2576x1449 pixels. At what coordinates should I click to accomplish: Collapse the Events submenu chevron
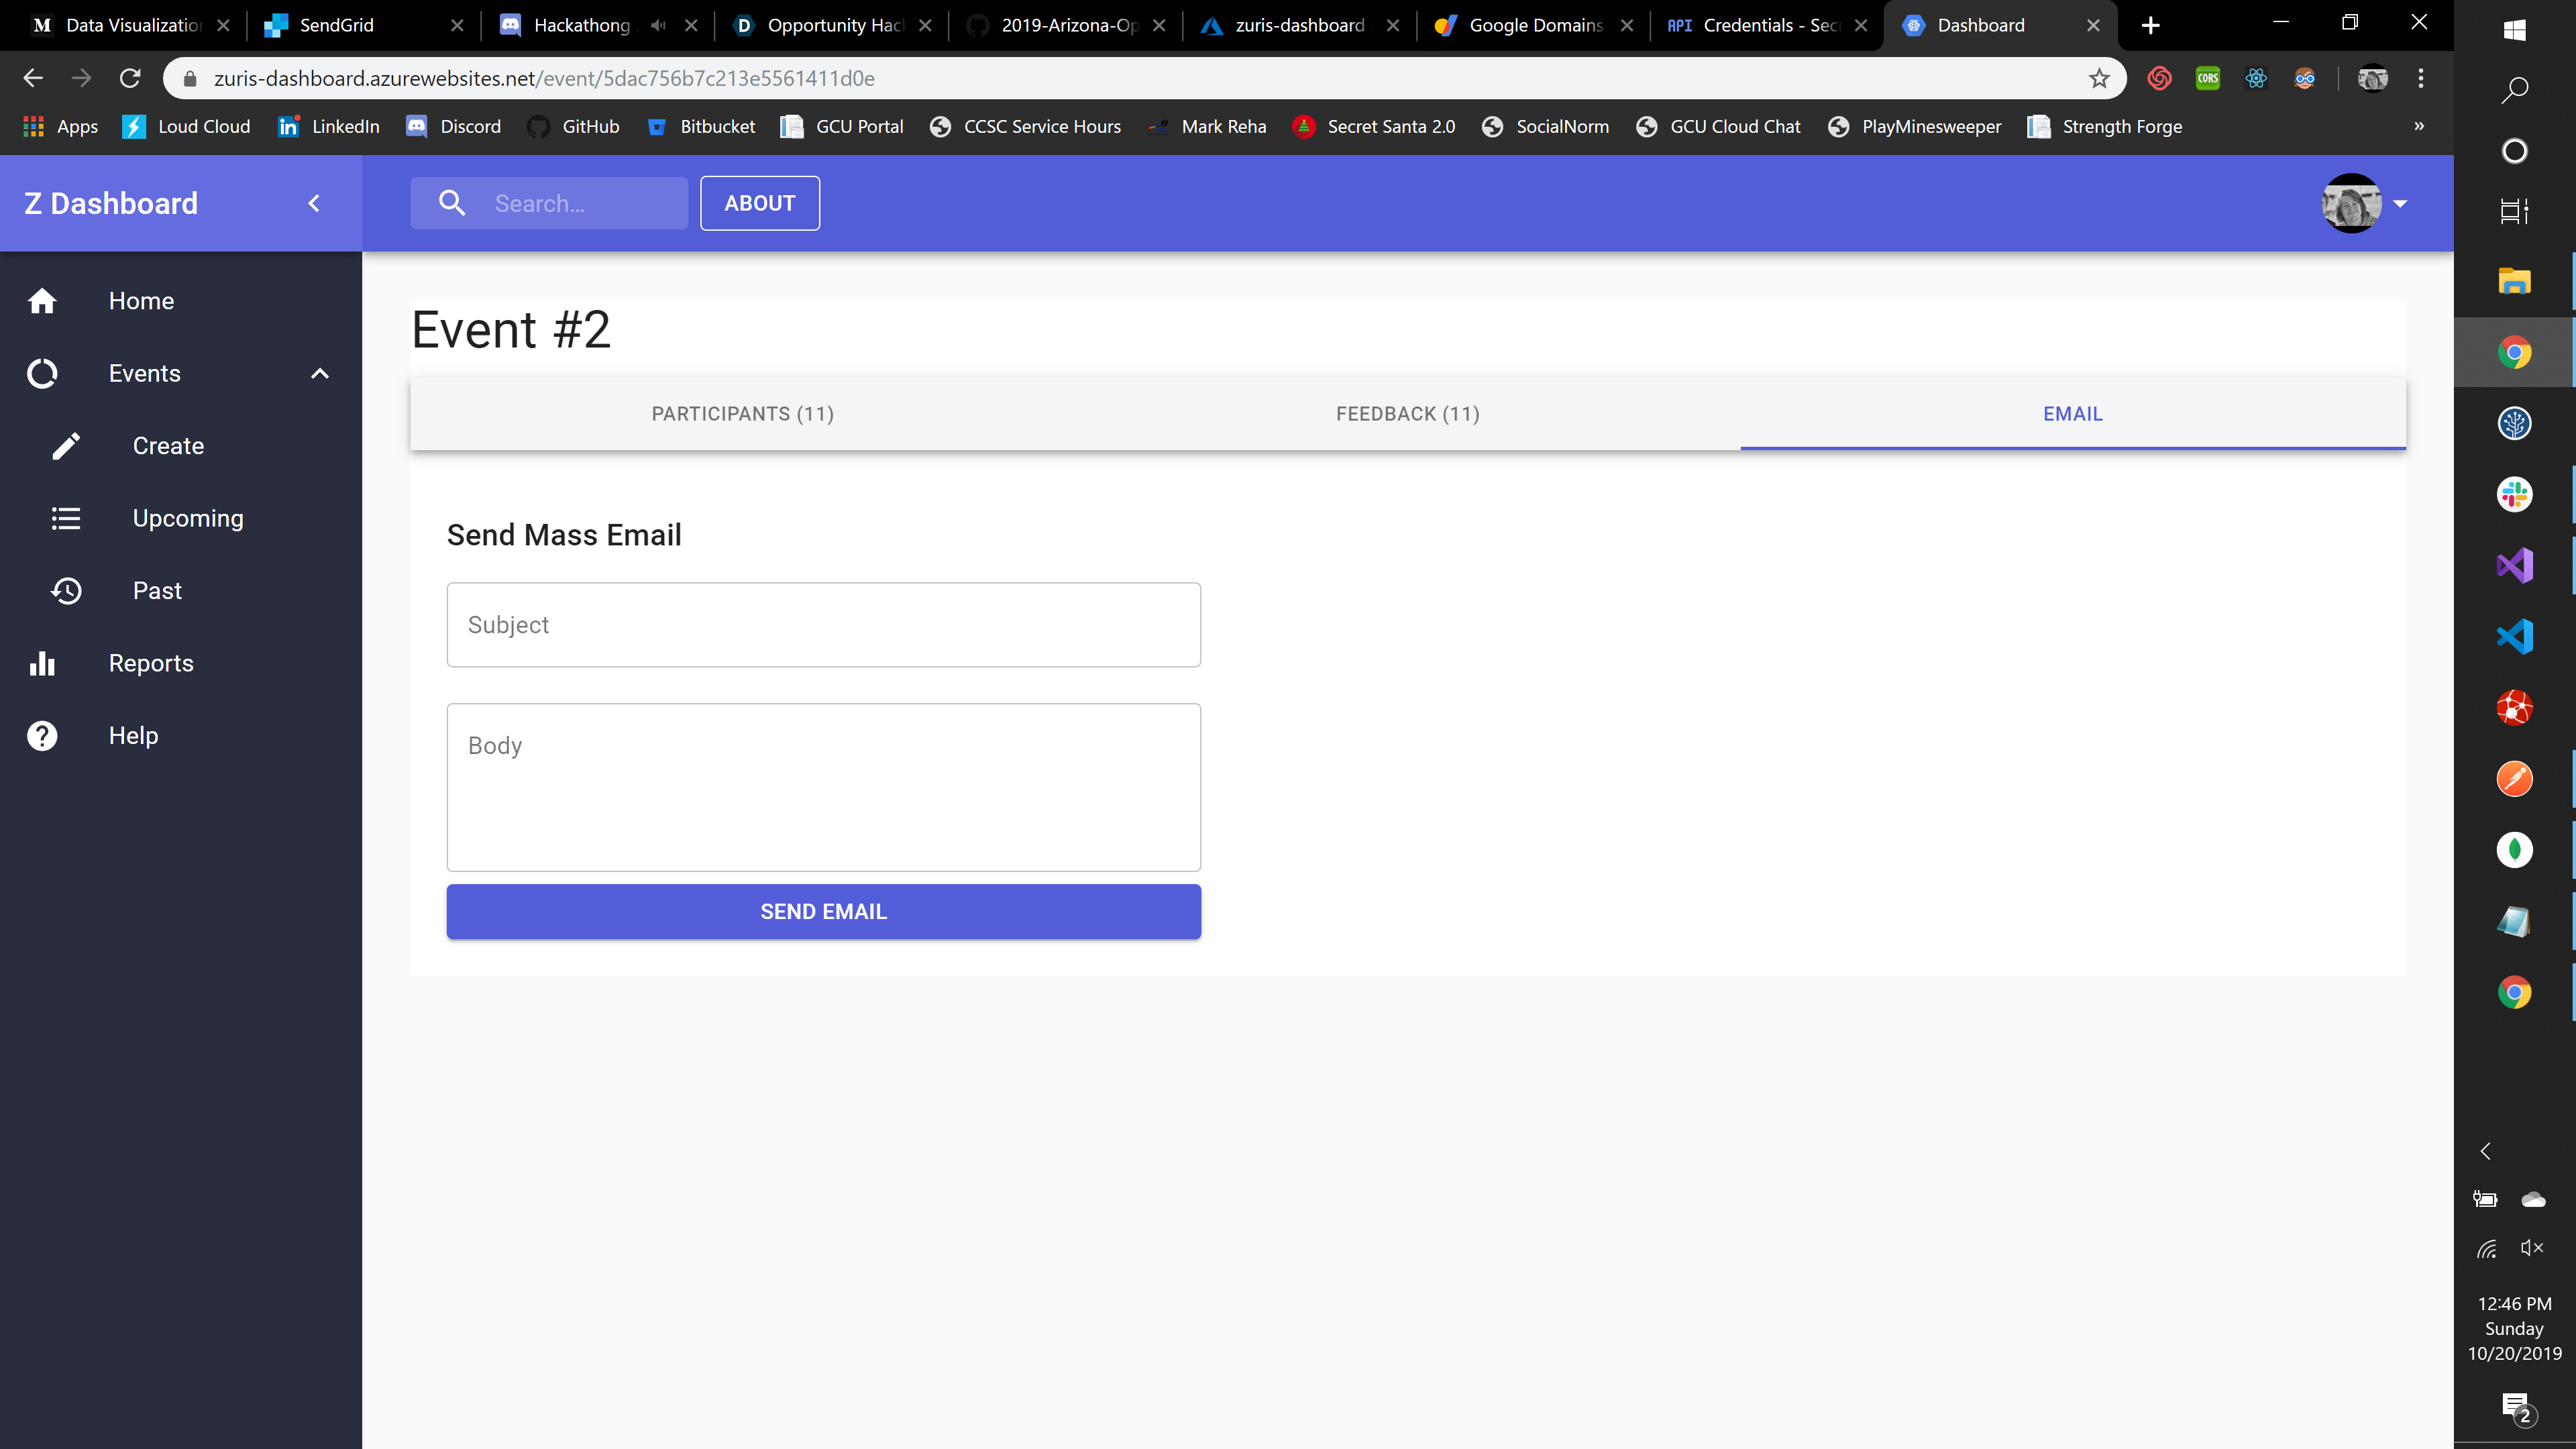(320, 374)
